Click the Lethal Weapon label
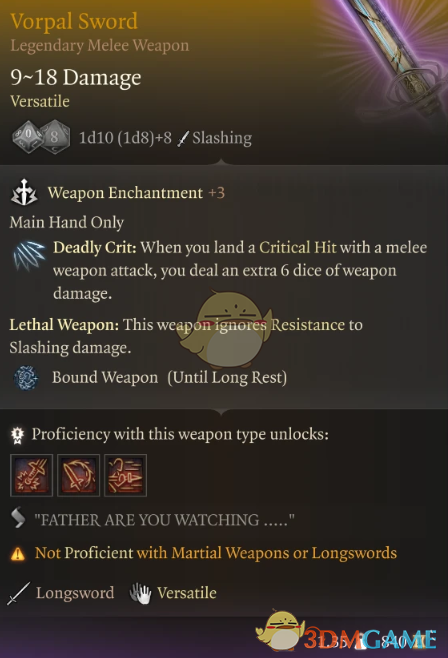This screenshot has width=448, height=658. point(64,324)
